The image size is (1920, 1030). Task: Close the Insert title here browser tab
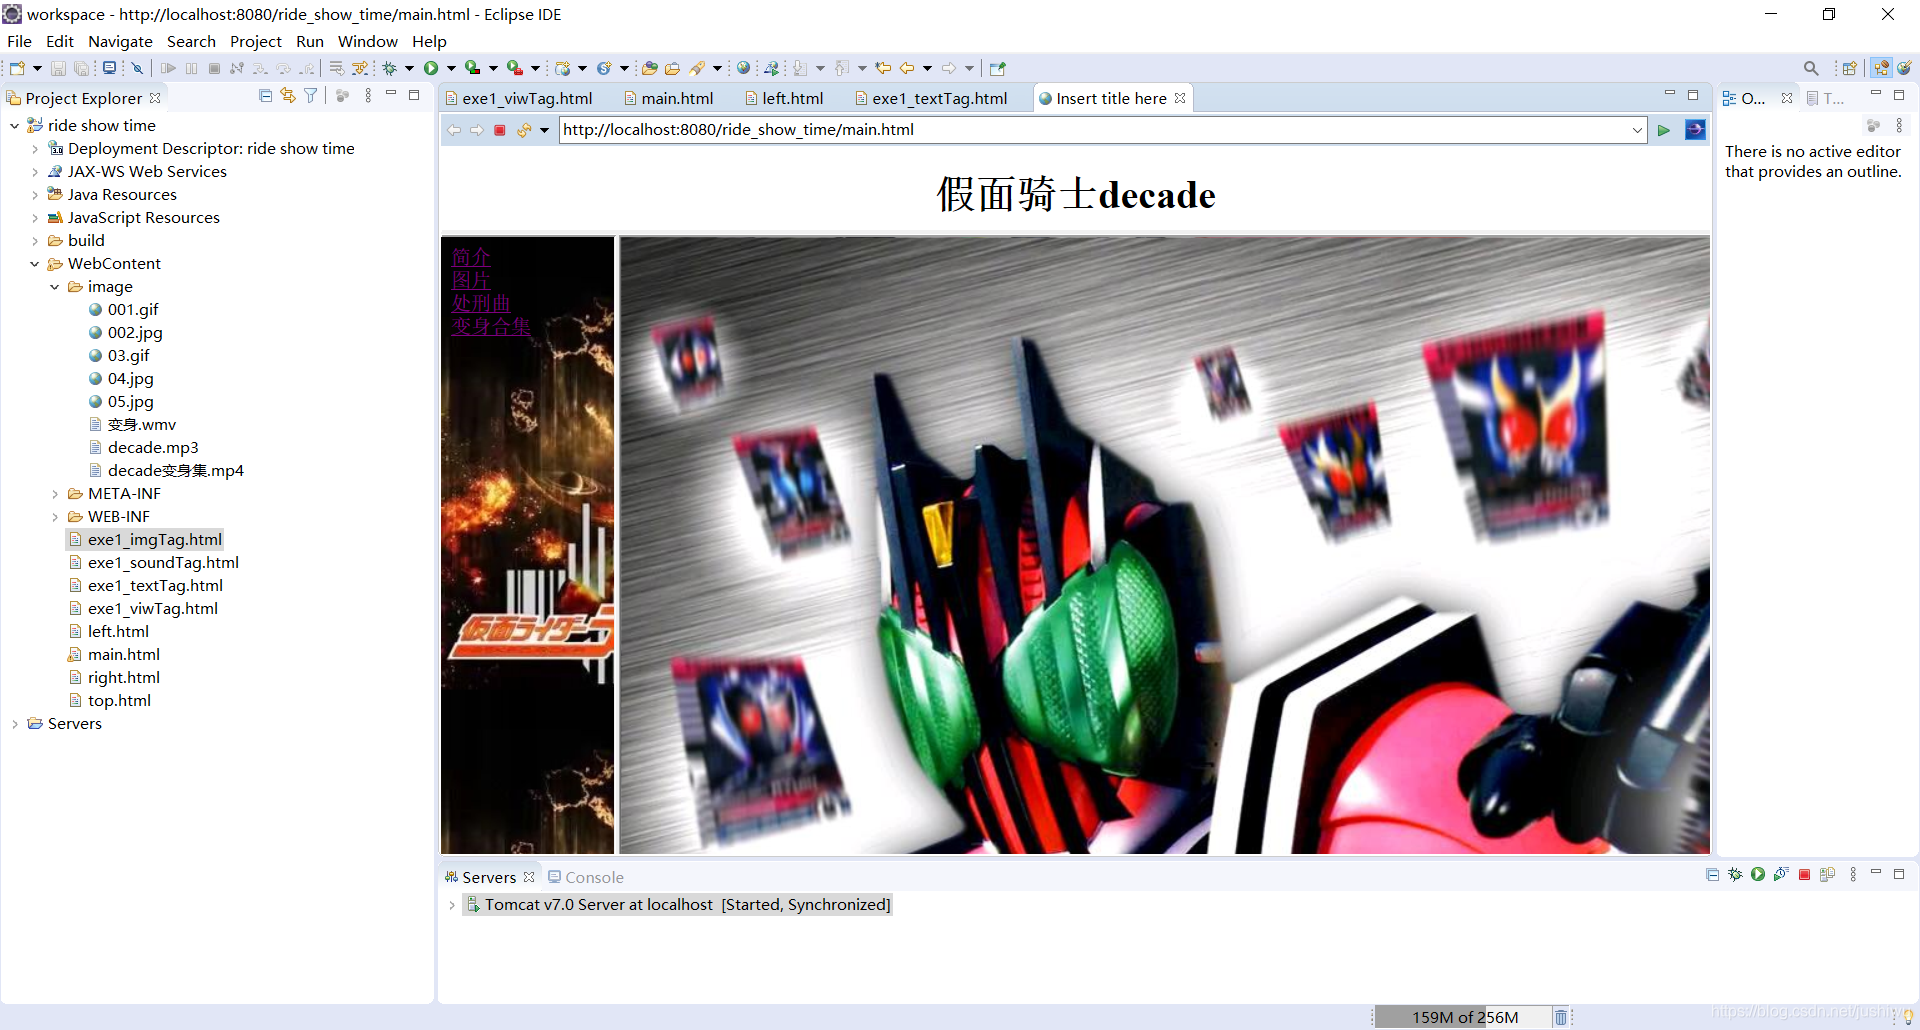tap(1180, 98)
